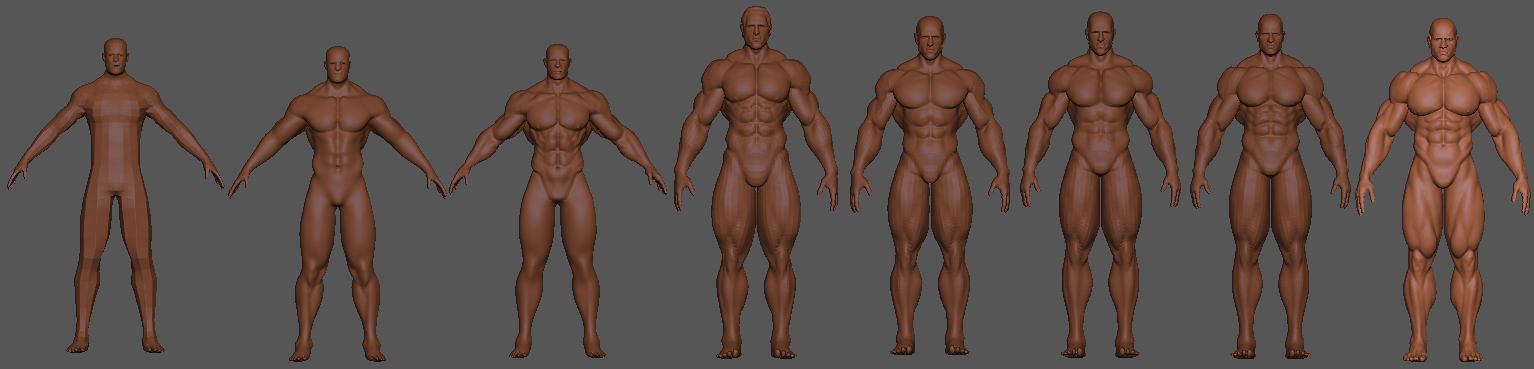
Task: Click the head of the rightmost figure
Action: pos(1443,41)
